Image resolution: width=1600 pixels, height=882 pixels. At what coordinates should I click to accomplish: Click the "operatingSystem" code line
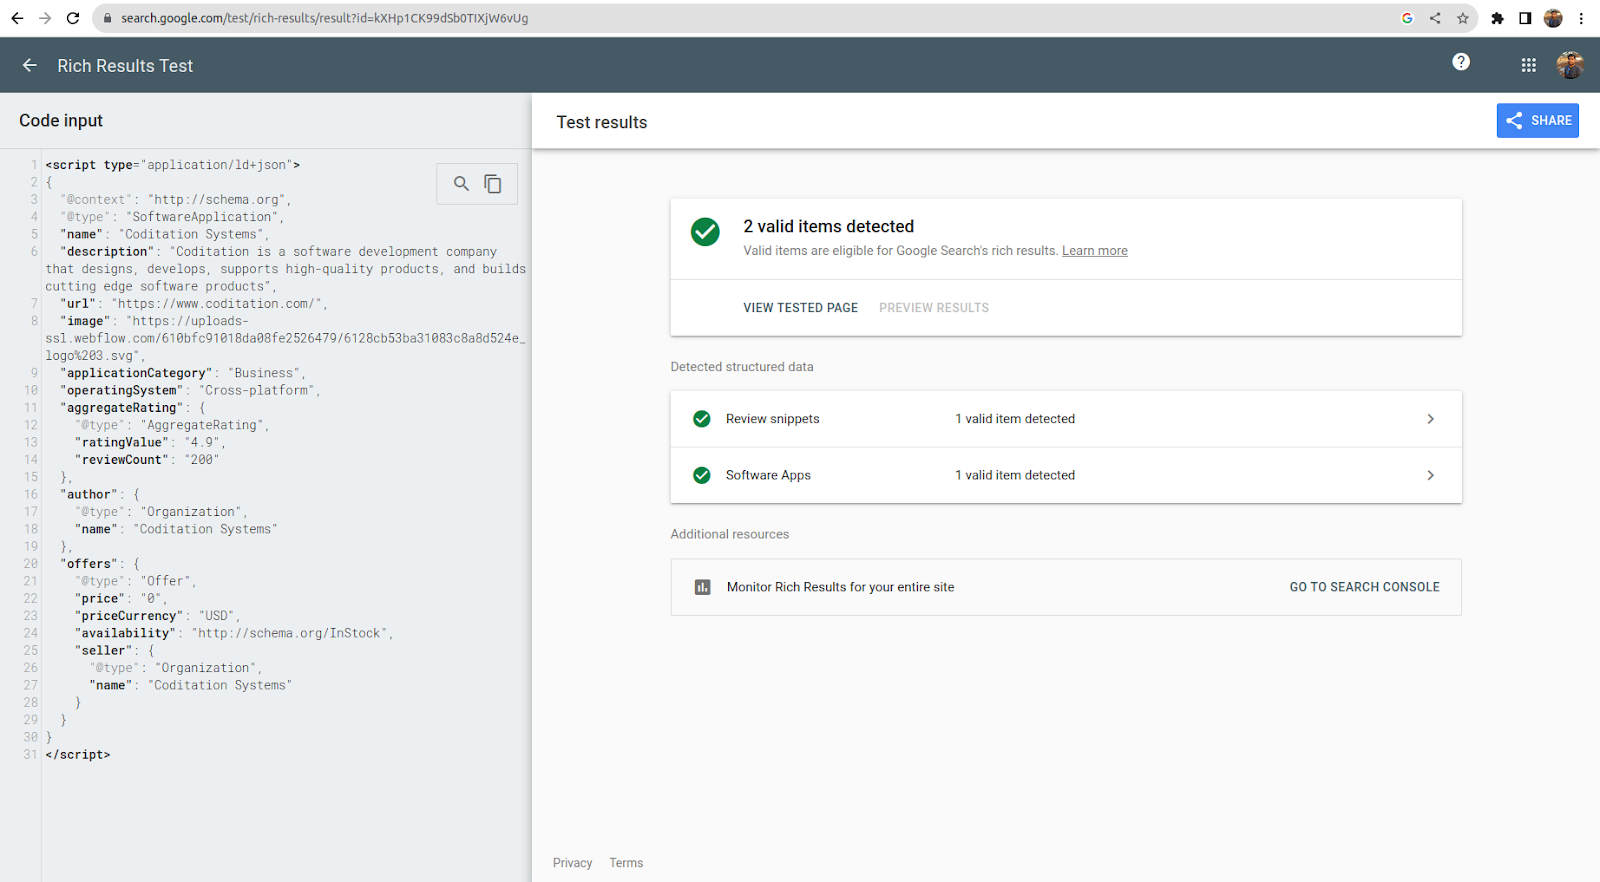click(190, 390)
